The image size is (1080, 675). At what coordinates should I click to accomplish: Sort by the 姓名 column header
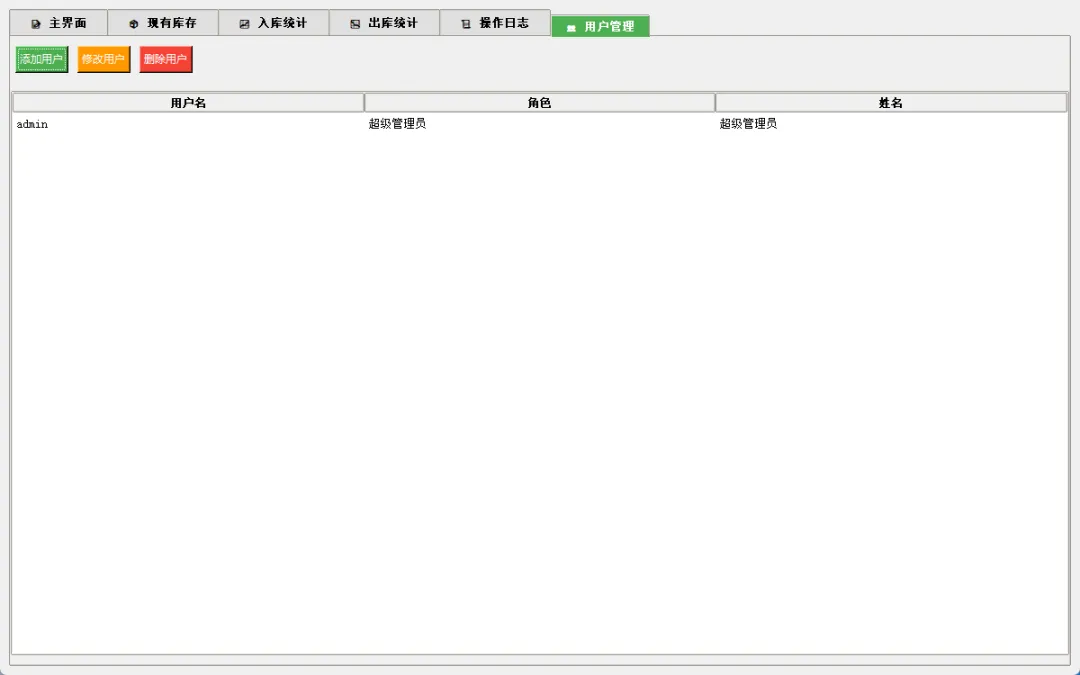point(891,103)
